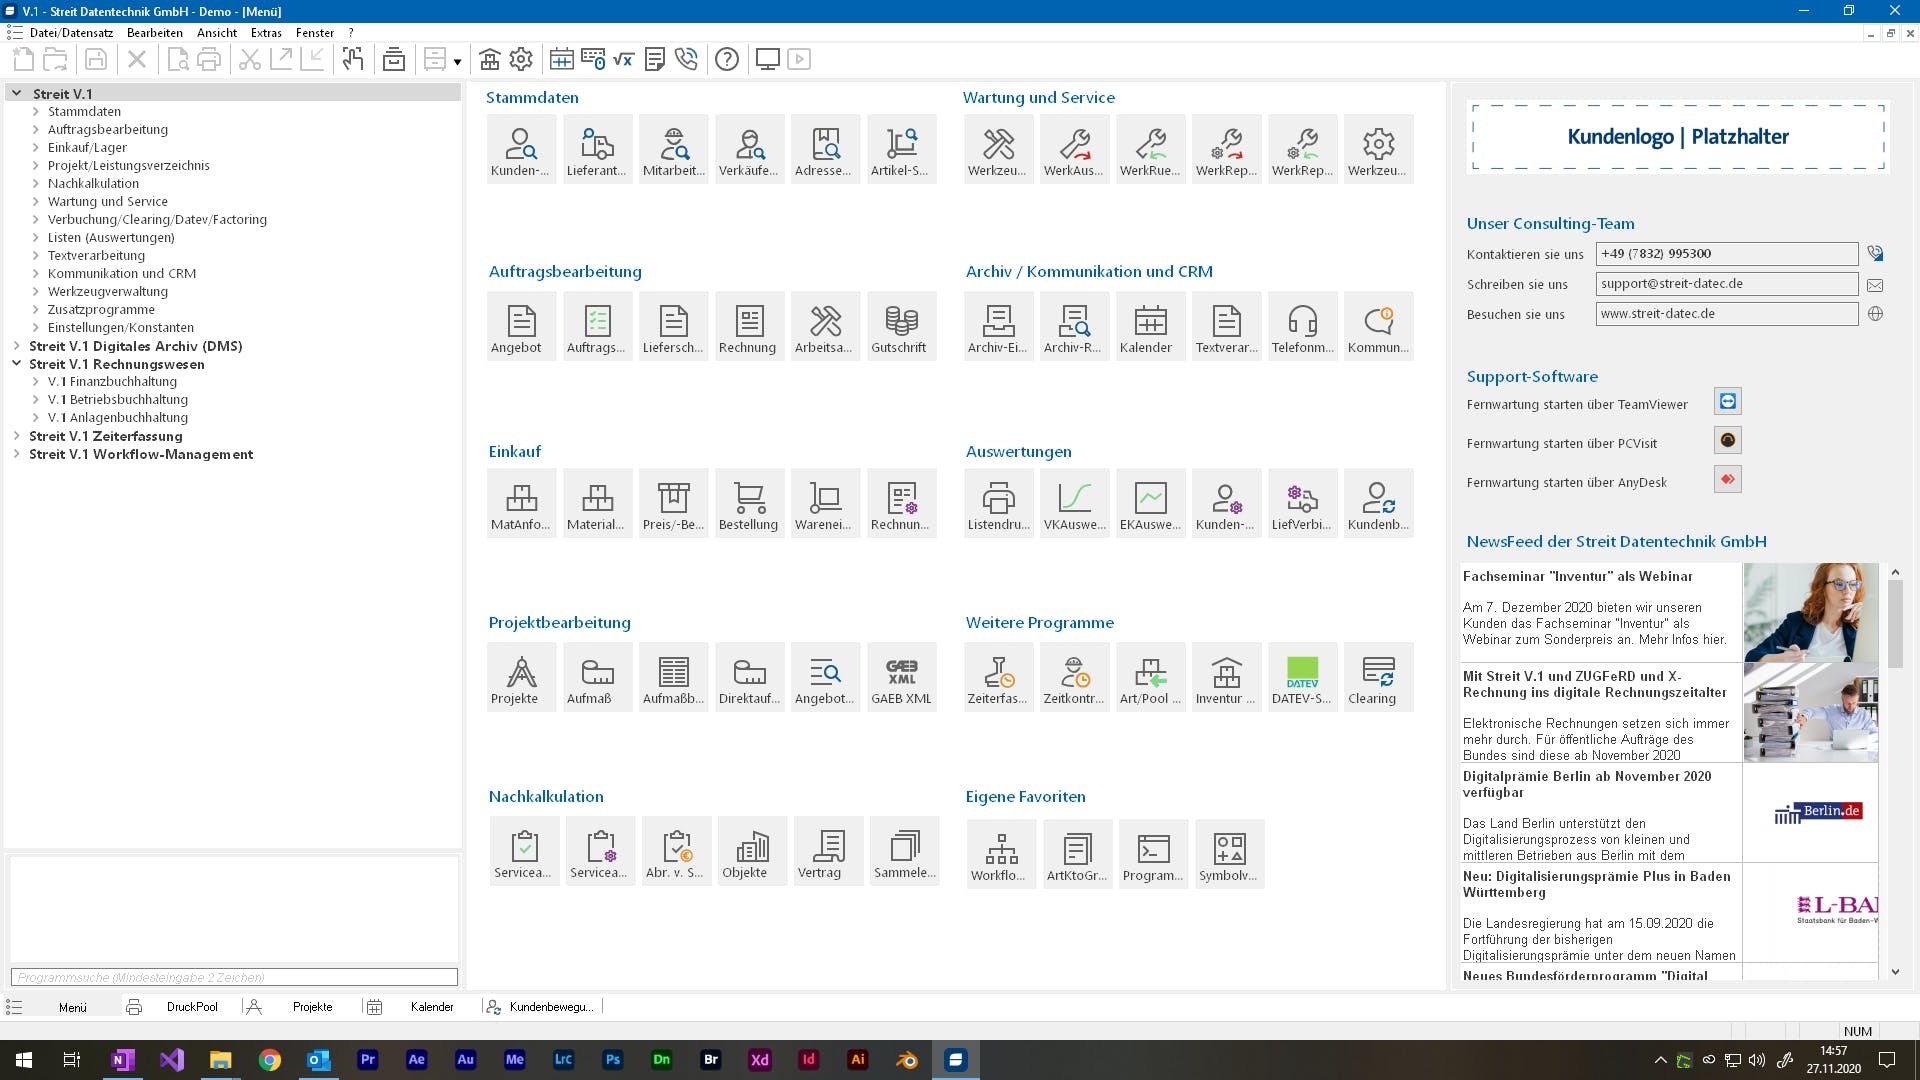
Task: Click the Programmsuche search field
Action: coord(234,977)
